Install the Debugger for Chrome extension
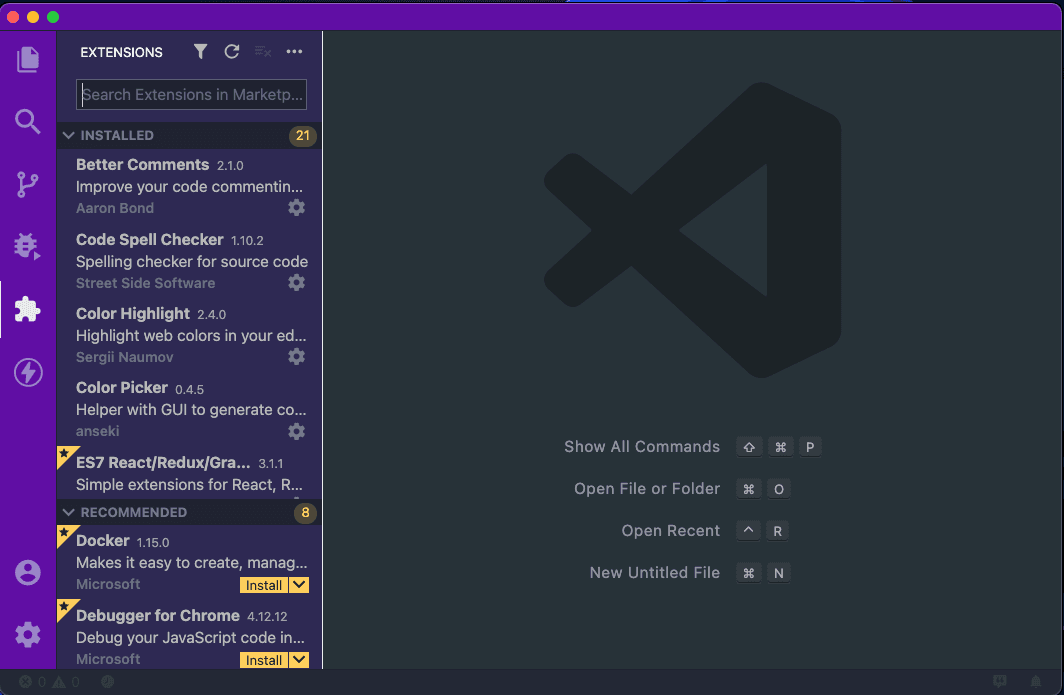Screen dimensions: 1064x695 point(264,660)
